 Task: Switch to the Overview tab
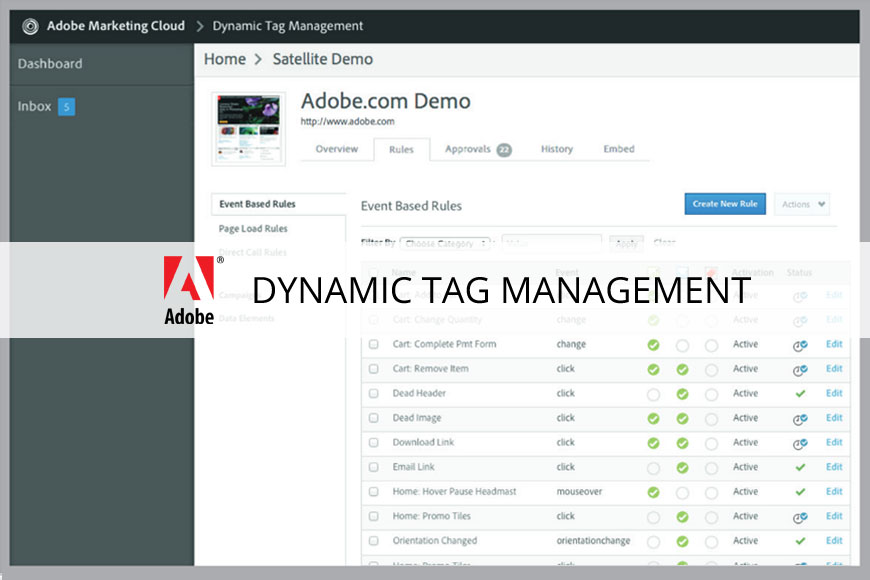click(337, 149)
